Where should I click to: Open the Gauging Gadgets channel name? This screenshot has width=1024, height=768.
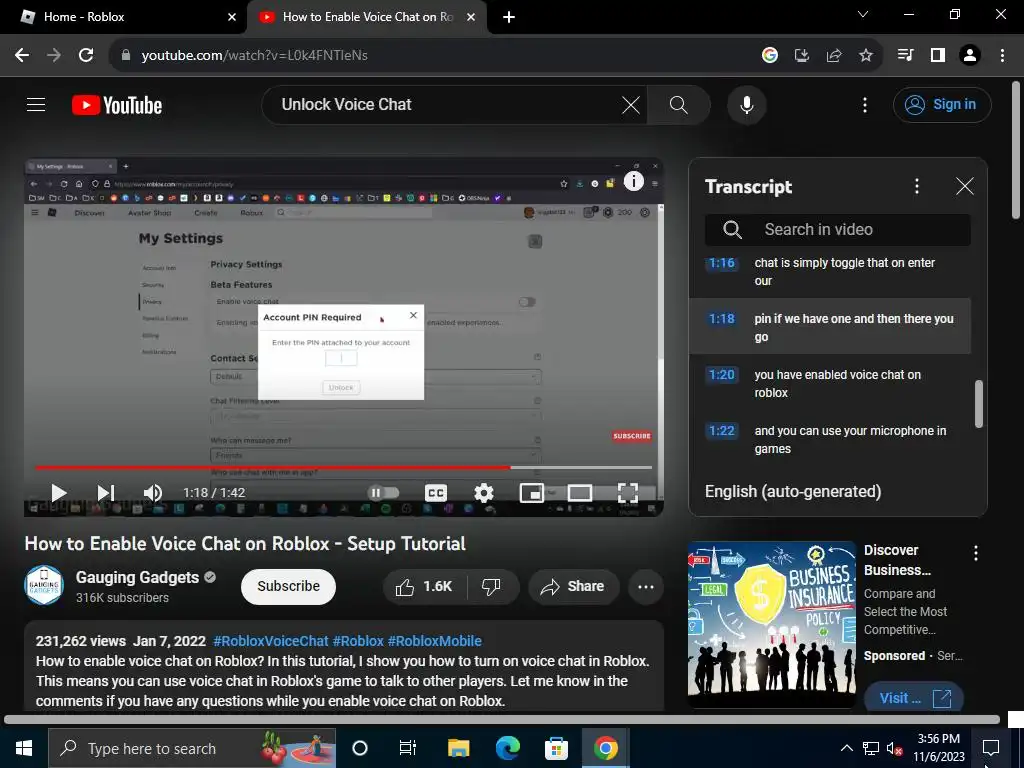tap(137, 577)
